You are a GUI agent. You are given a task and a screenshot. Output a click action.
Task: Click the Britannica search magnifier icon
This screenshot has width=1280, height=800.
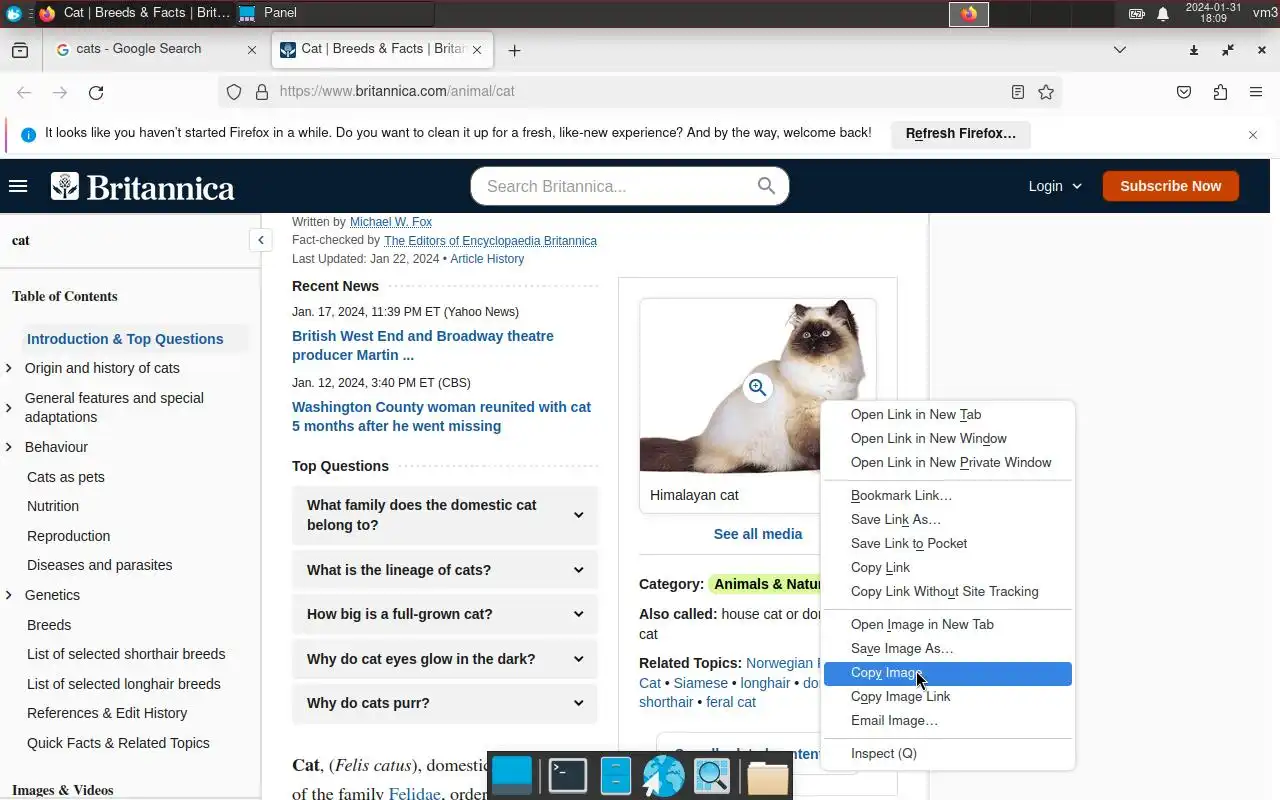[766, 186]
